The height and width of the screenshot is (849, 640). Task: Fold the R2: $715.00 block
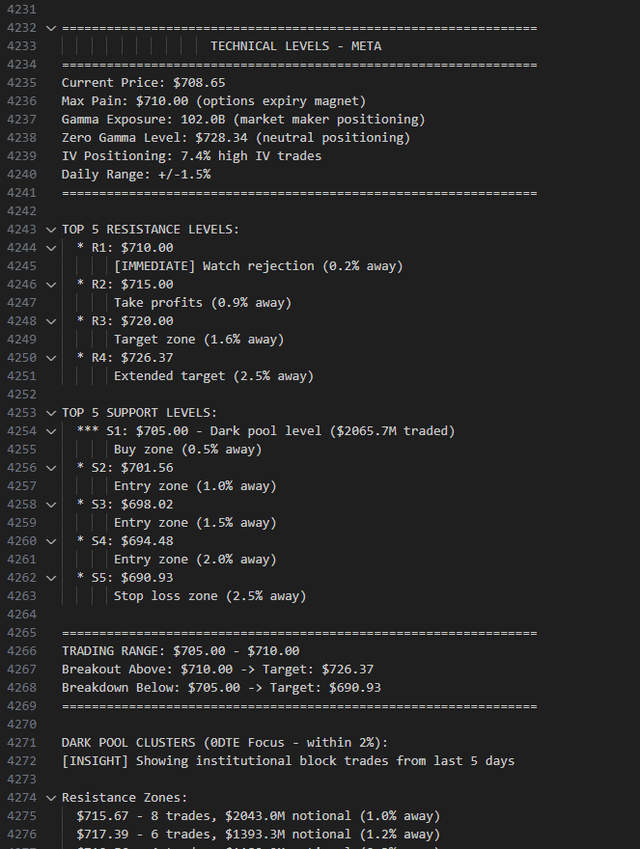51,285
